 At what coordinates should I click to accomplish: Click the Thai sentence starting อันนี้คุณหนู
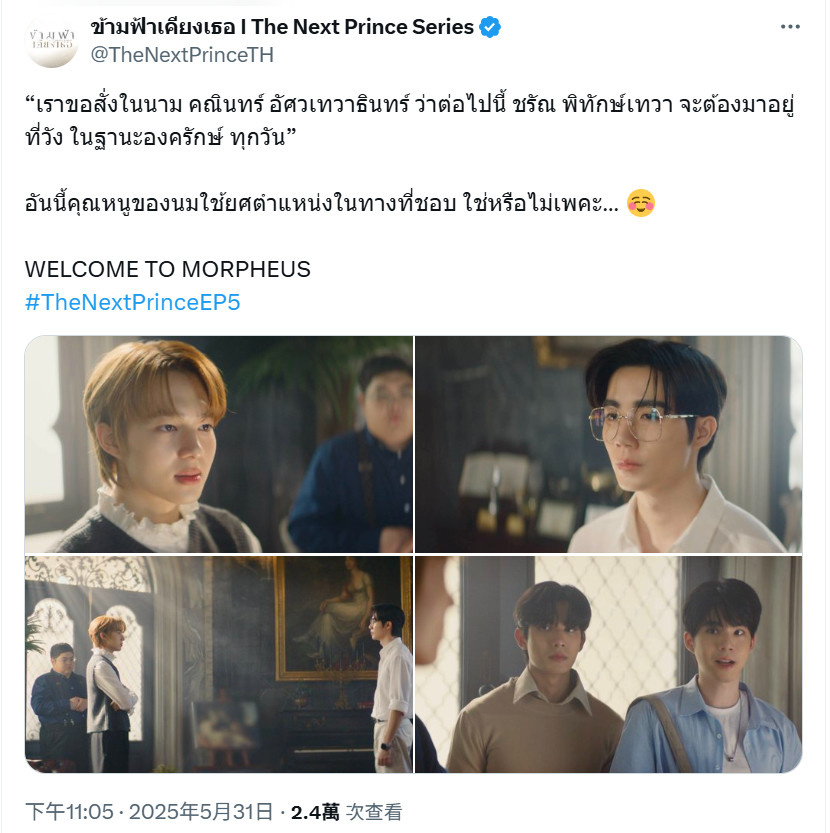[x=322, y=203]
